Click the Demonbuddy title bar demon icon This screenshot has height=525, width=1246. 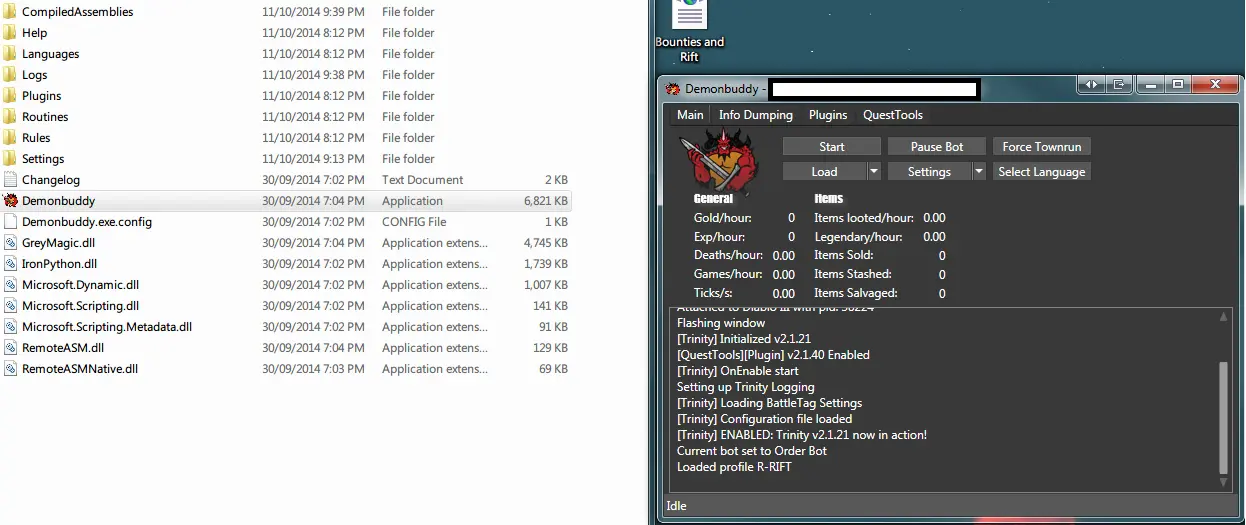click(x=673, y=89)
